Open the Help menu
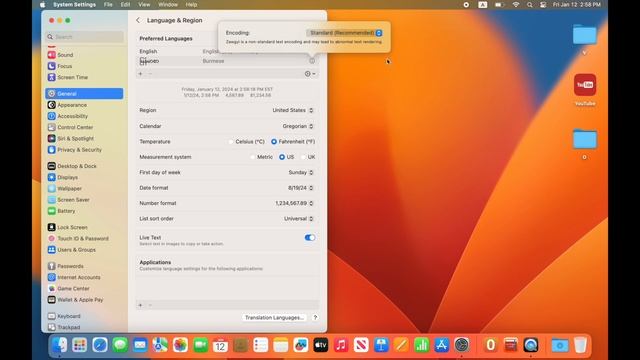This screenshot has height=360, width=640. pos(191,5)
